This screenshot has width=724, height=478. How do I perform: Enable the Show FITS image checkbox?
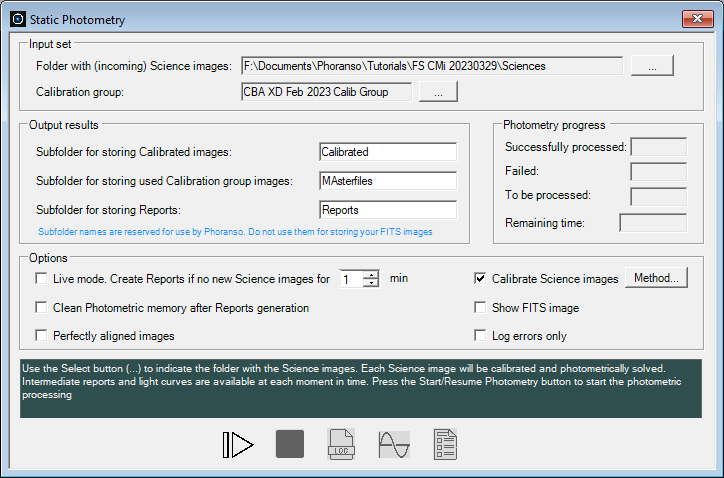(x=481, y=308)
